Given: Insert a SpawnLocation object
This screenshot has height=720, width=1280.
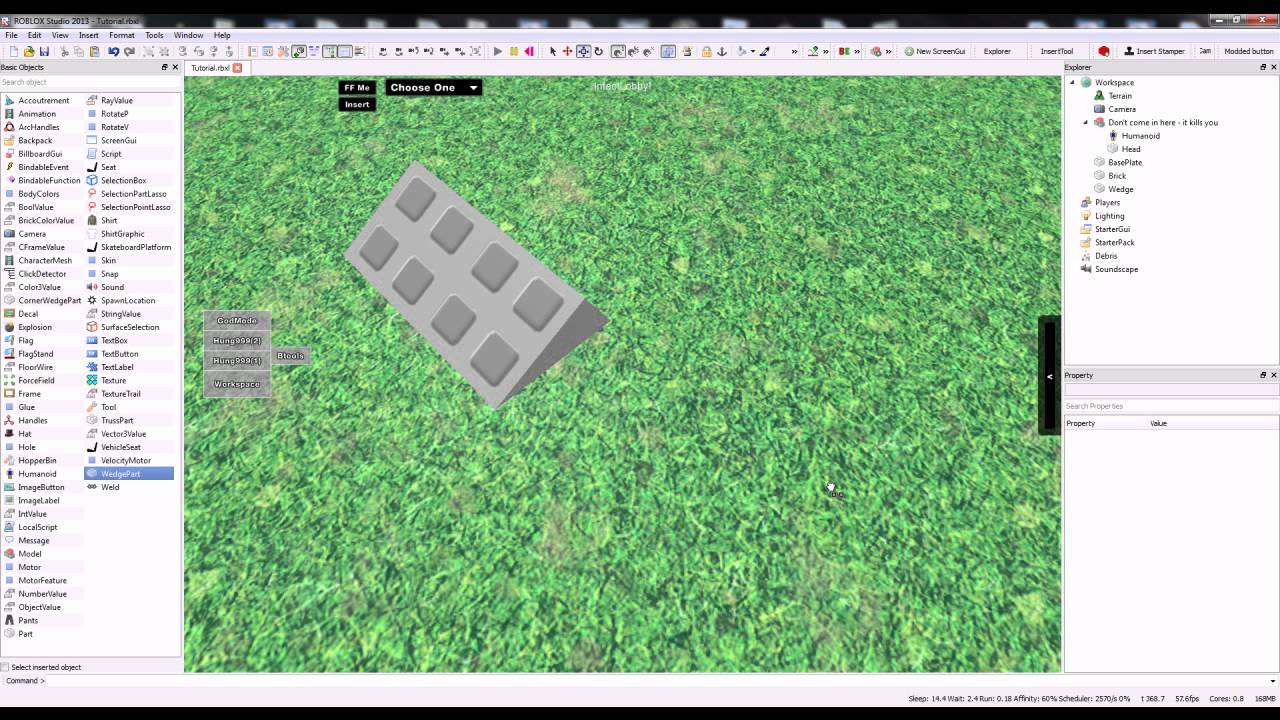Looking at the screenshot, I should tap(128, 300).
